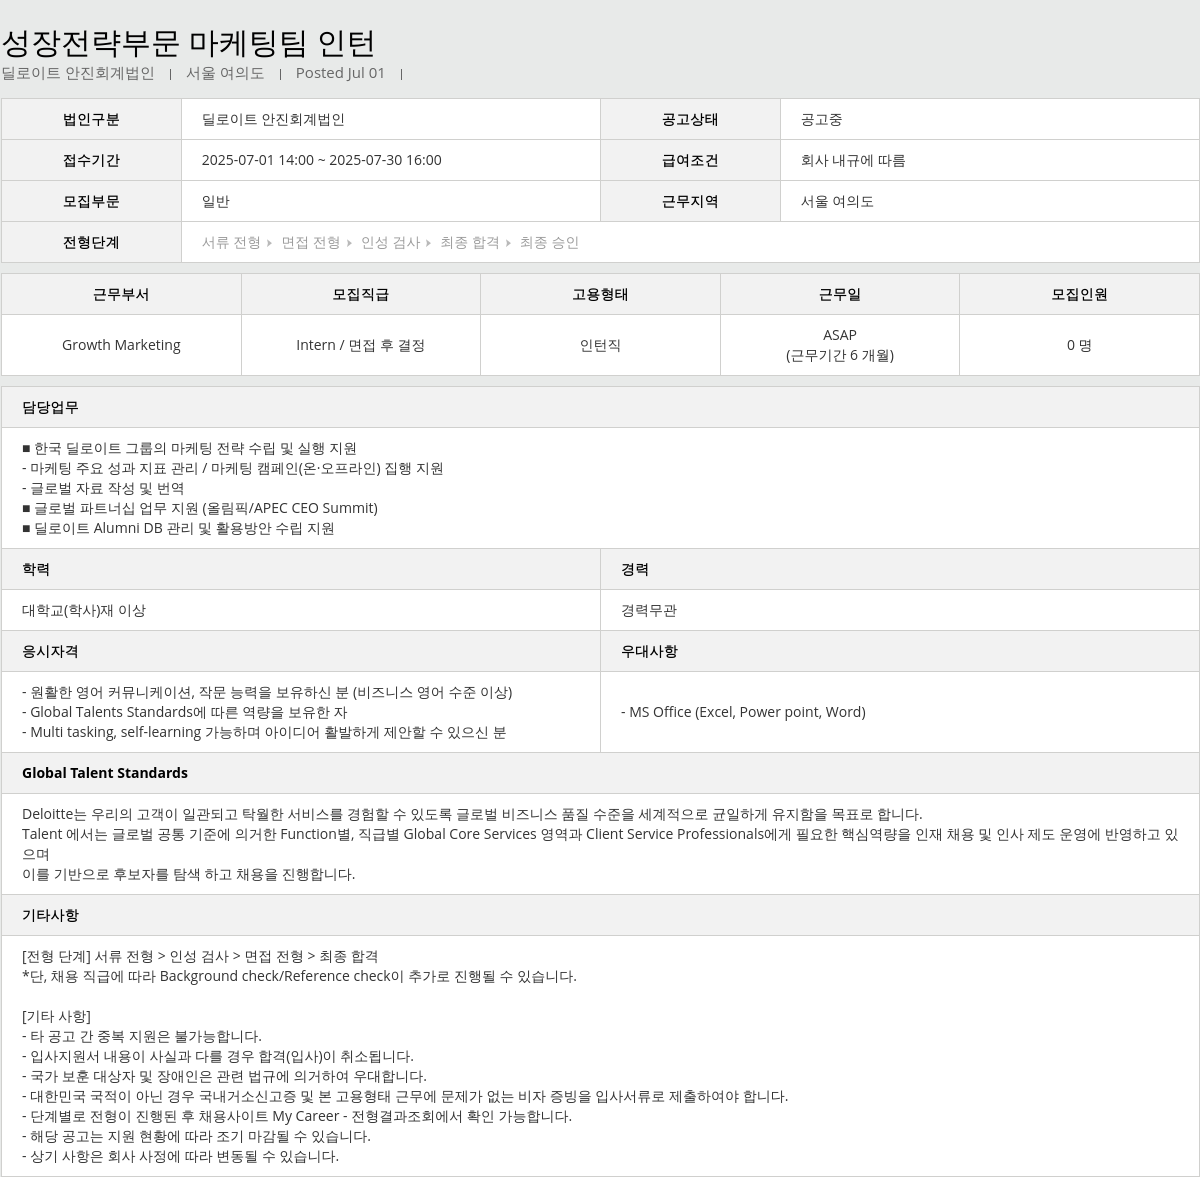Click the 법인구분 header cell
The height and width of the screenshot is (1177, 1200).
tap(91, 119)
